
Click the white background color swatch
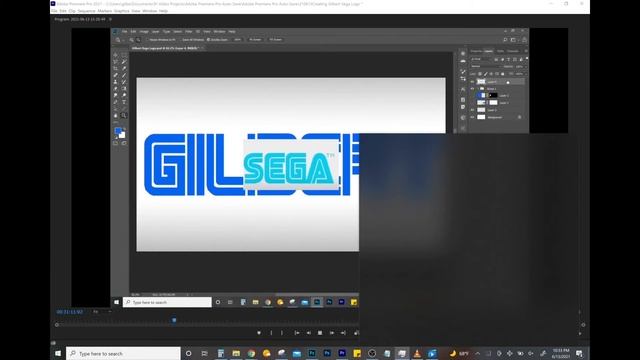coord(122,136)
